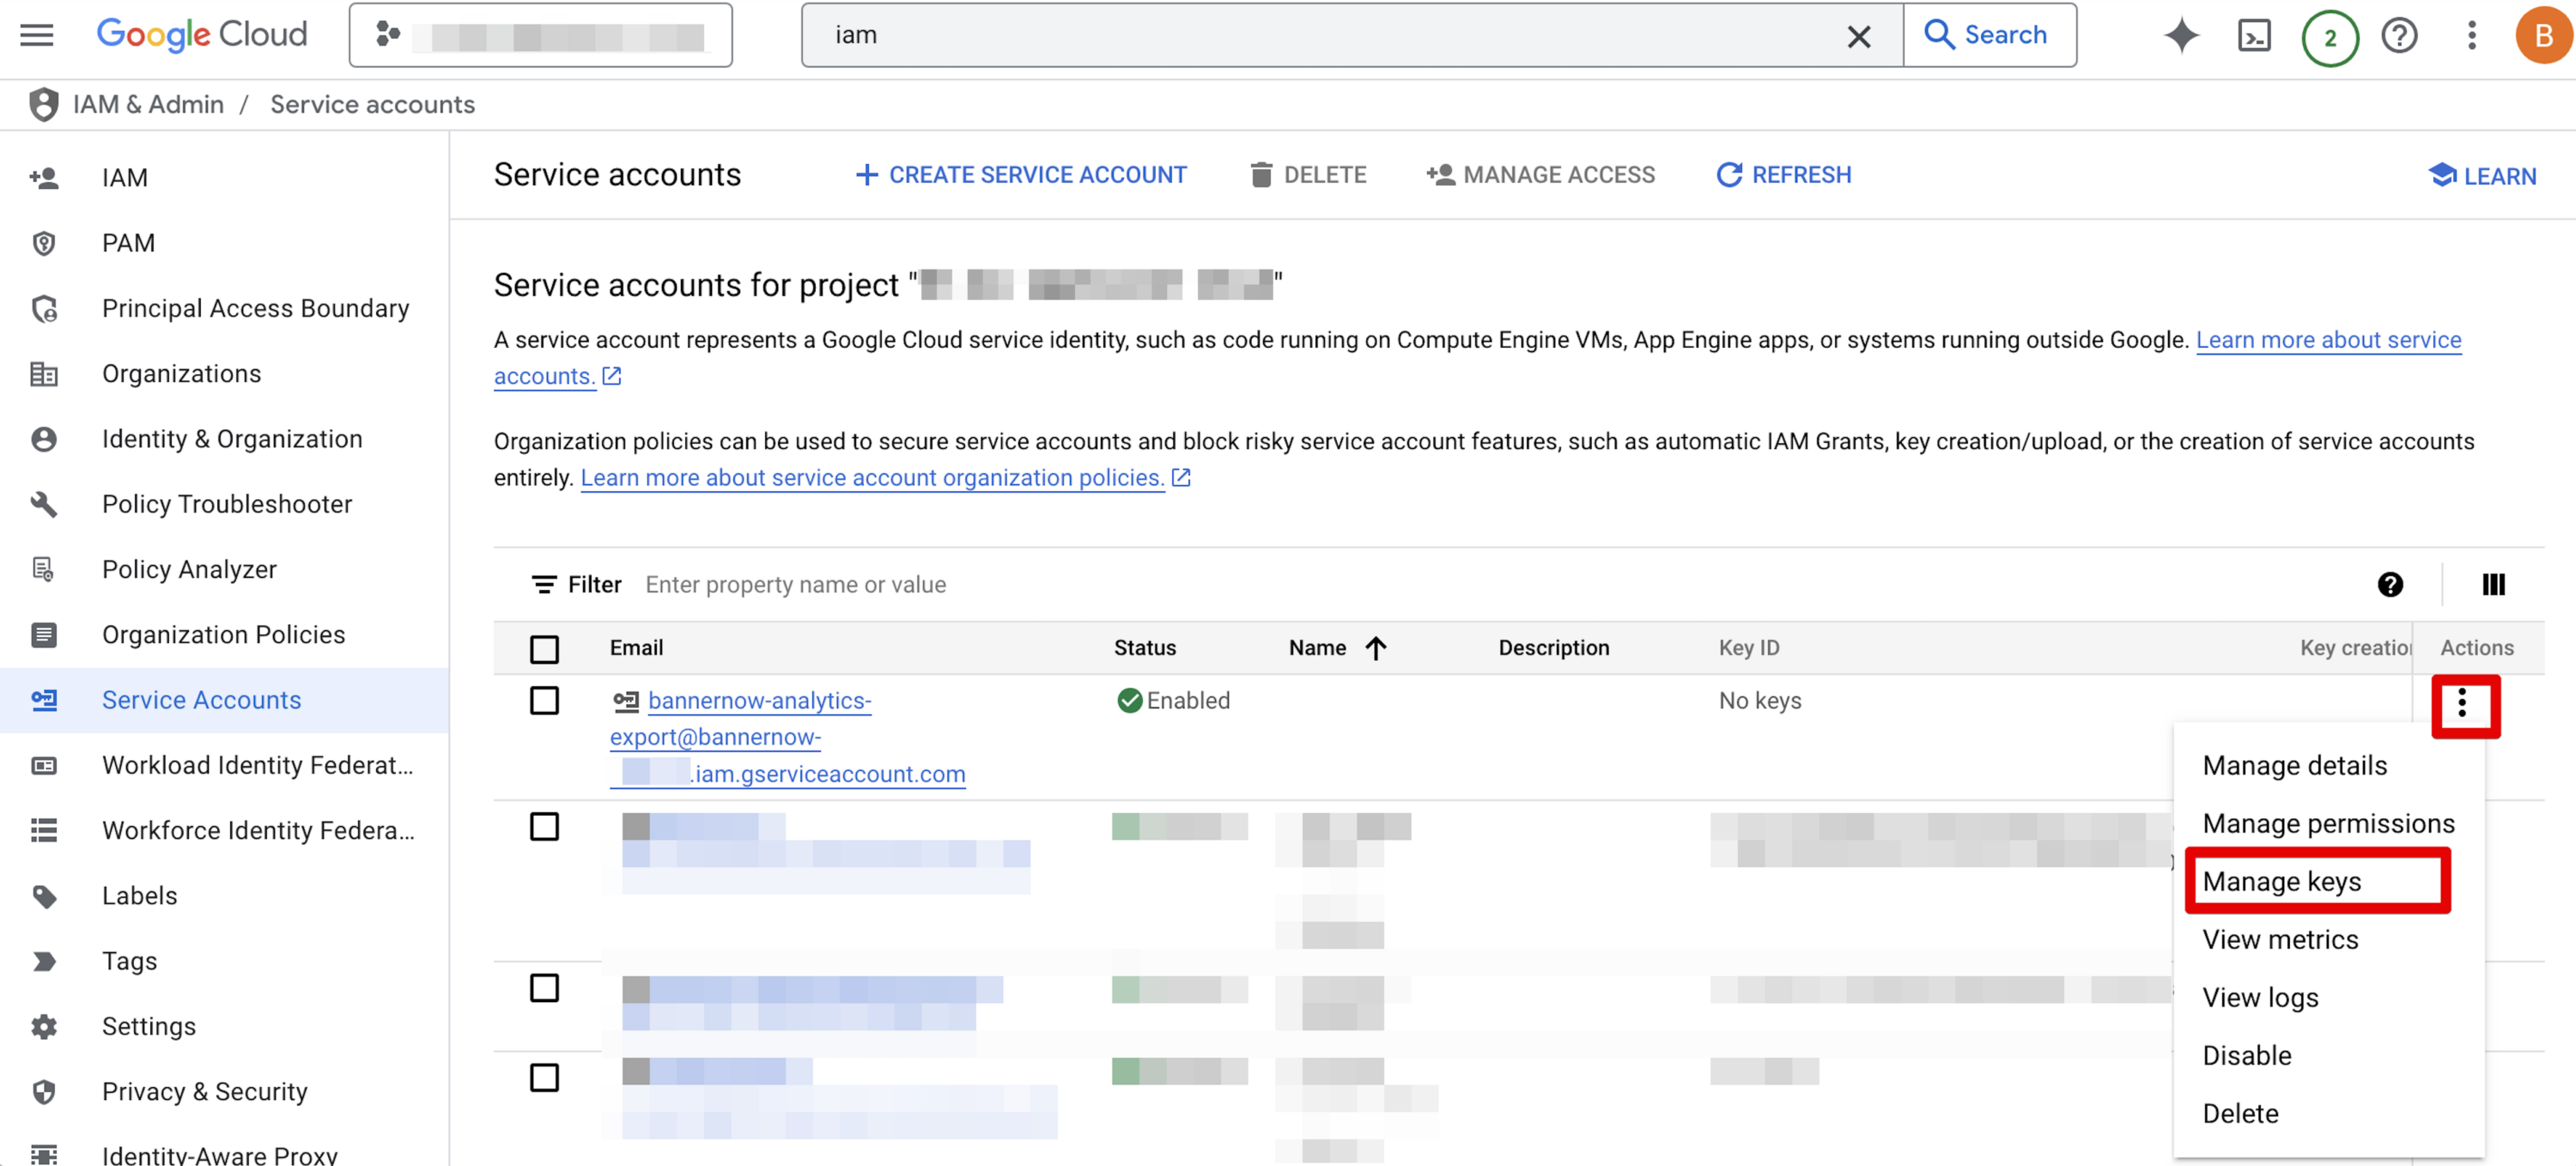
Task: Click the Labels tag icon
Action: (x=44, y=896)
